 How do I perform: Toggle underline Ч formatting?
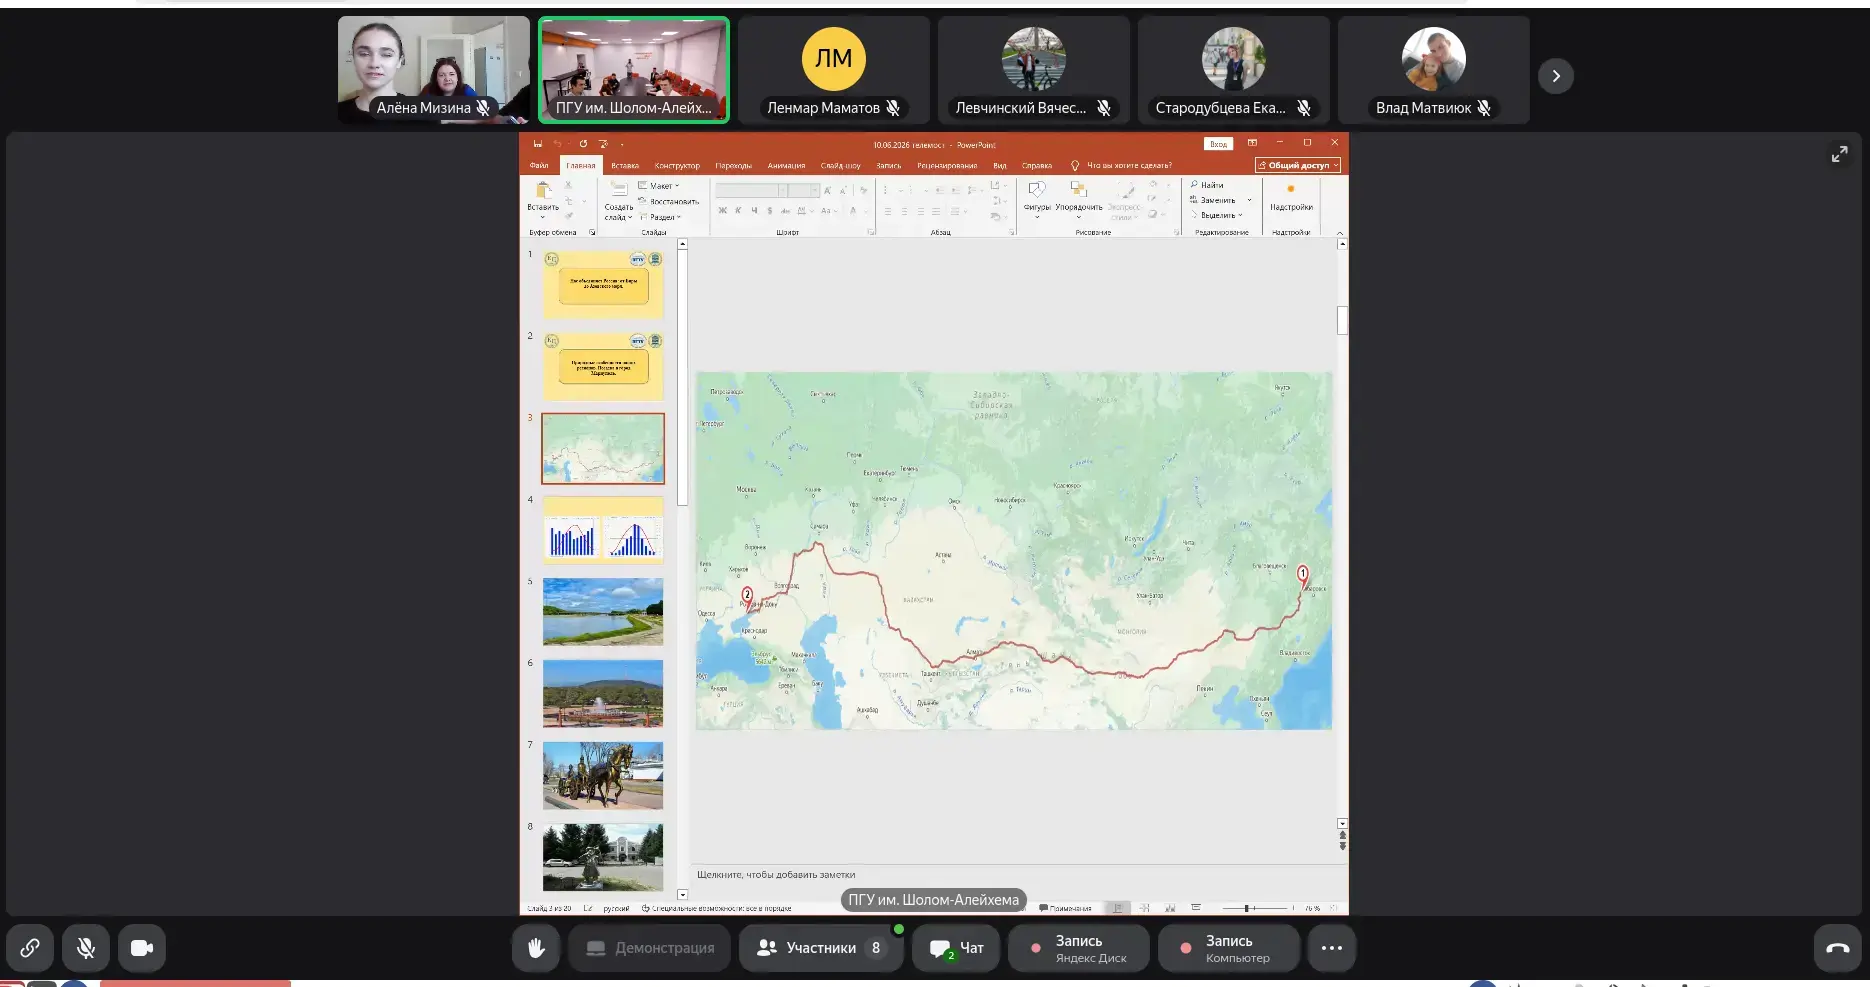(754, 211)
